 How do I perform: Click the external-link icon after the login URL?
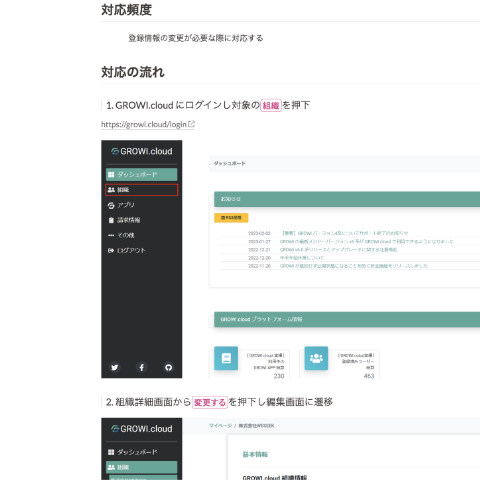[x=191, y=124]
